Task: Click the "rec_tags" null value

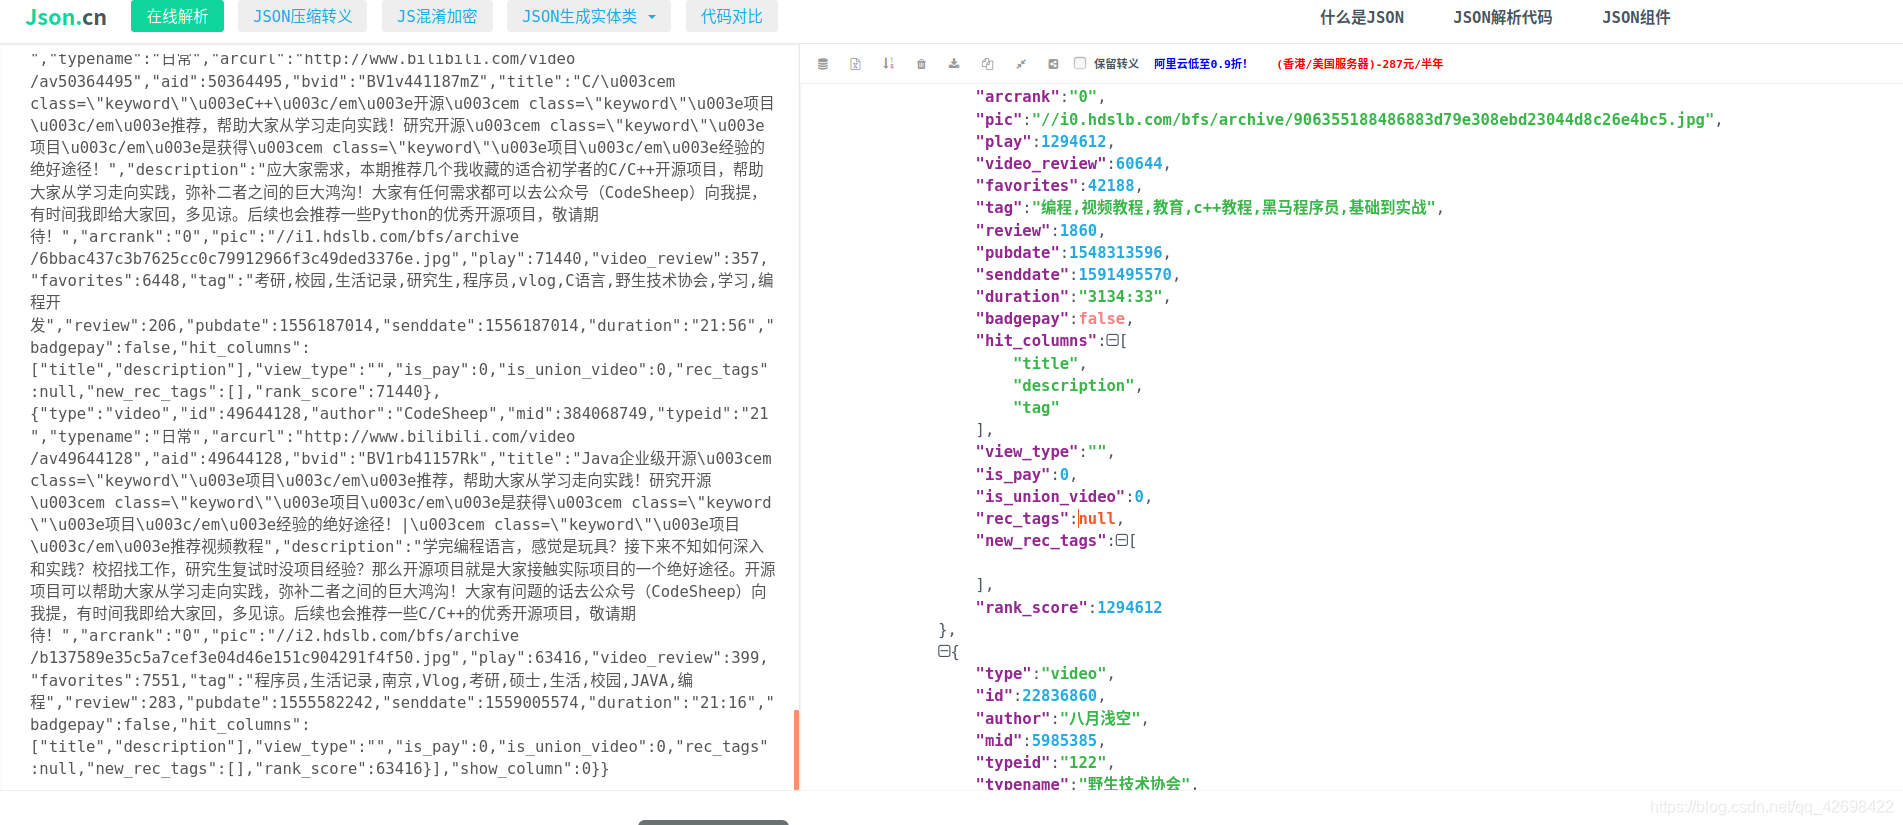Action: [x=1097, y=519]
